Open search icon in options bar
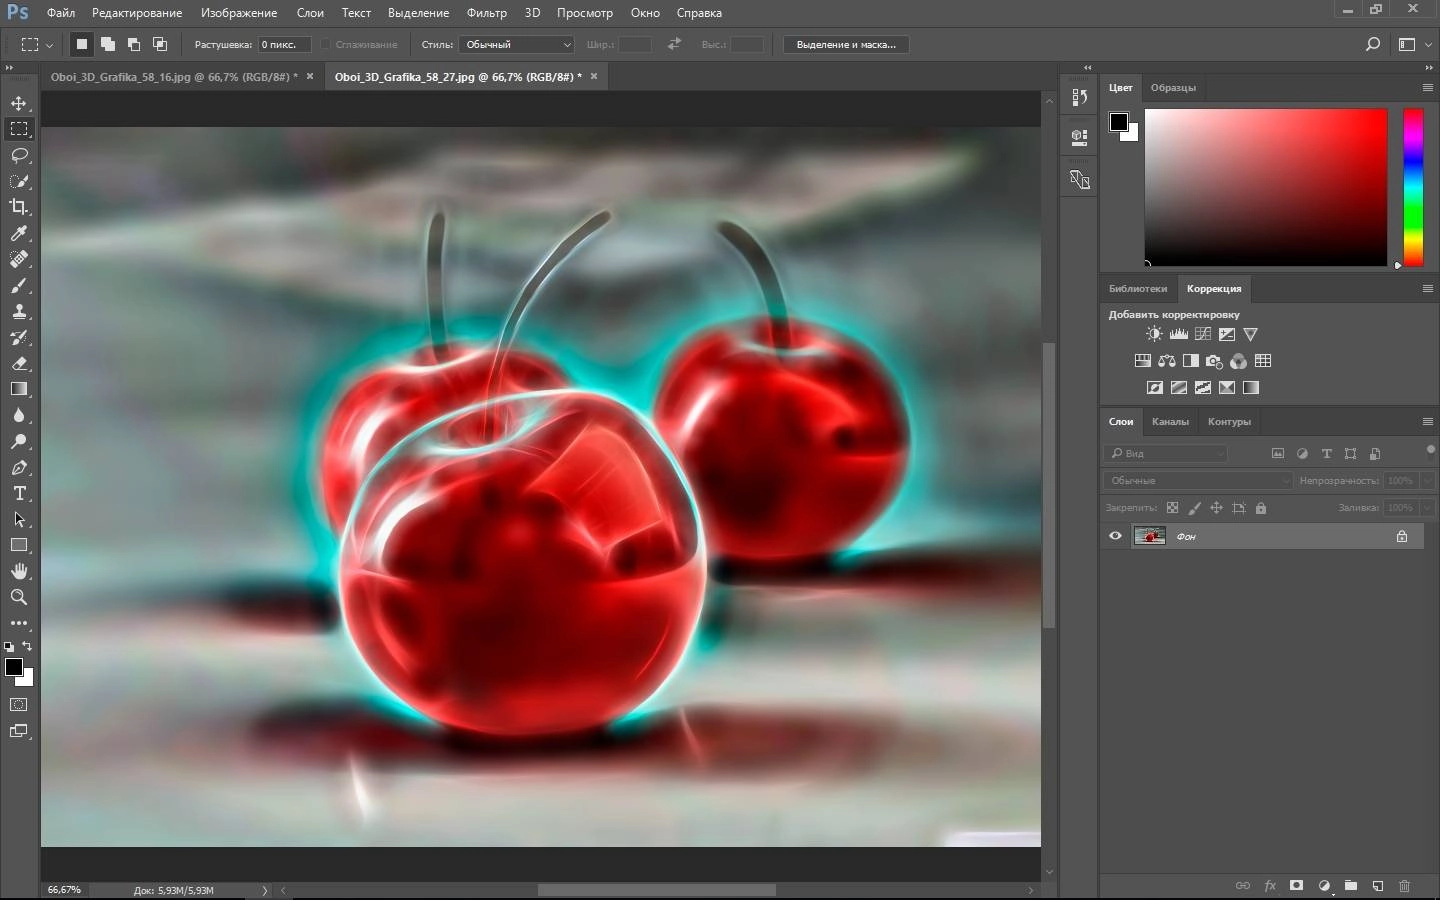This screenshot has height=900, width=1440. (1373, 44)
